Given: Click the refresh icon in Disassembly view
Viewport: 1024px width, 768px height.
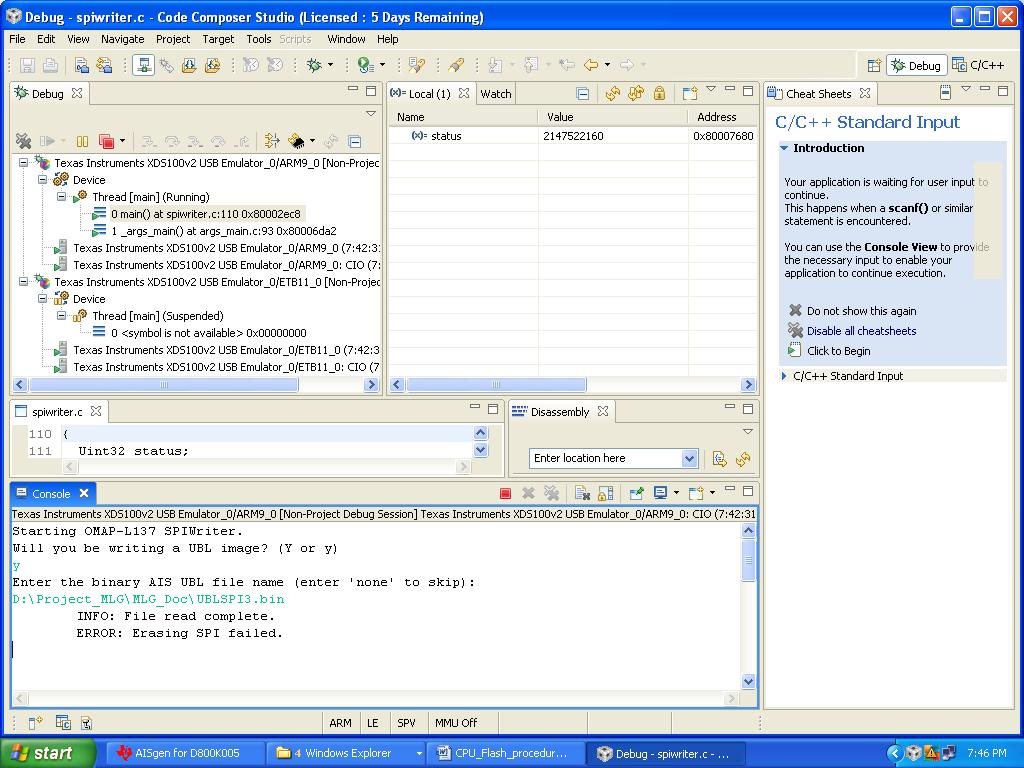Looking at the screenshot, I should tap(743, 459).
